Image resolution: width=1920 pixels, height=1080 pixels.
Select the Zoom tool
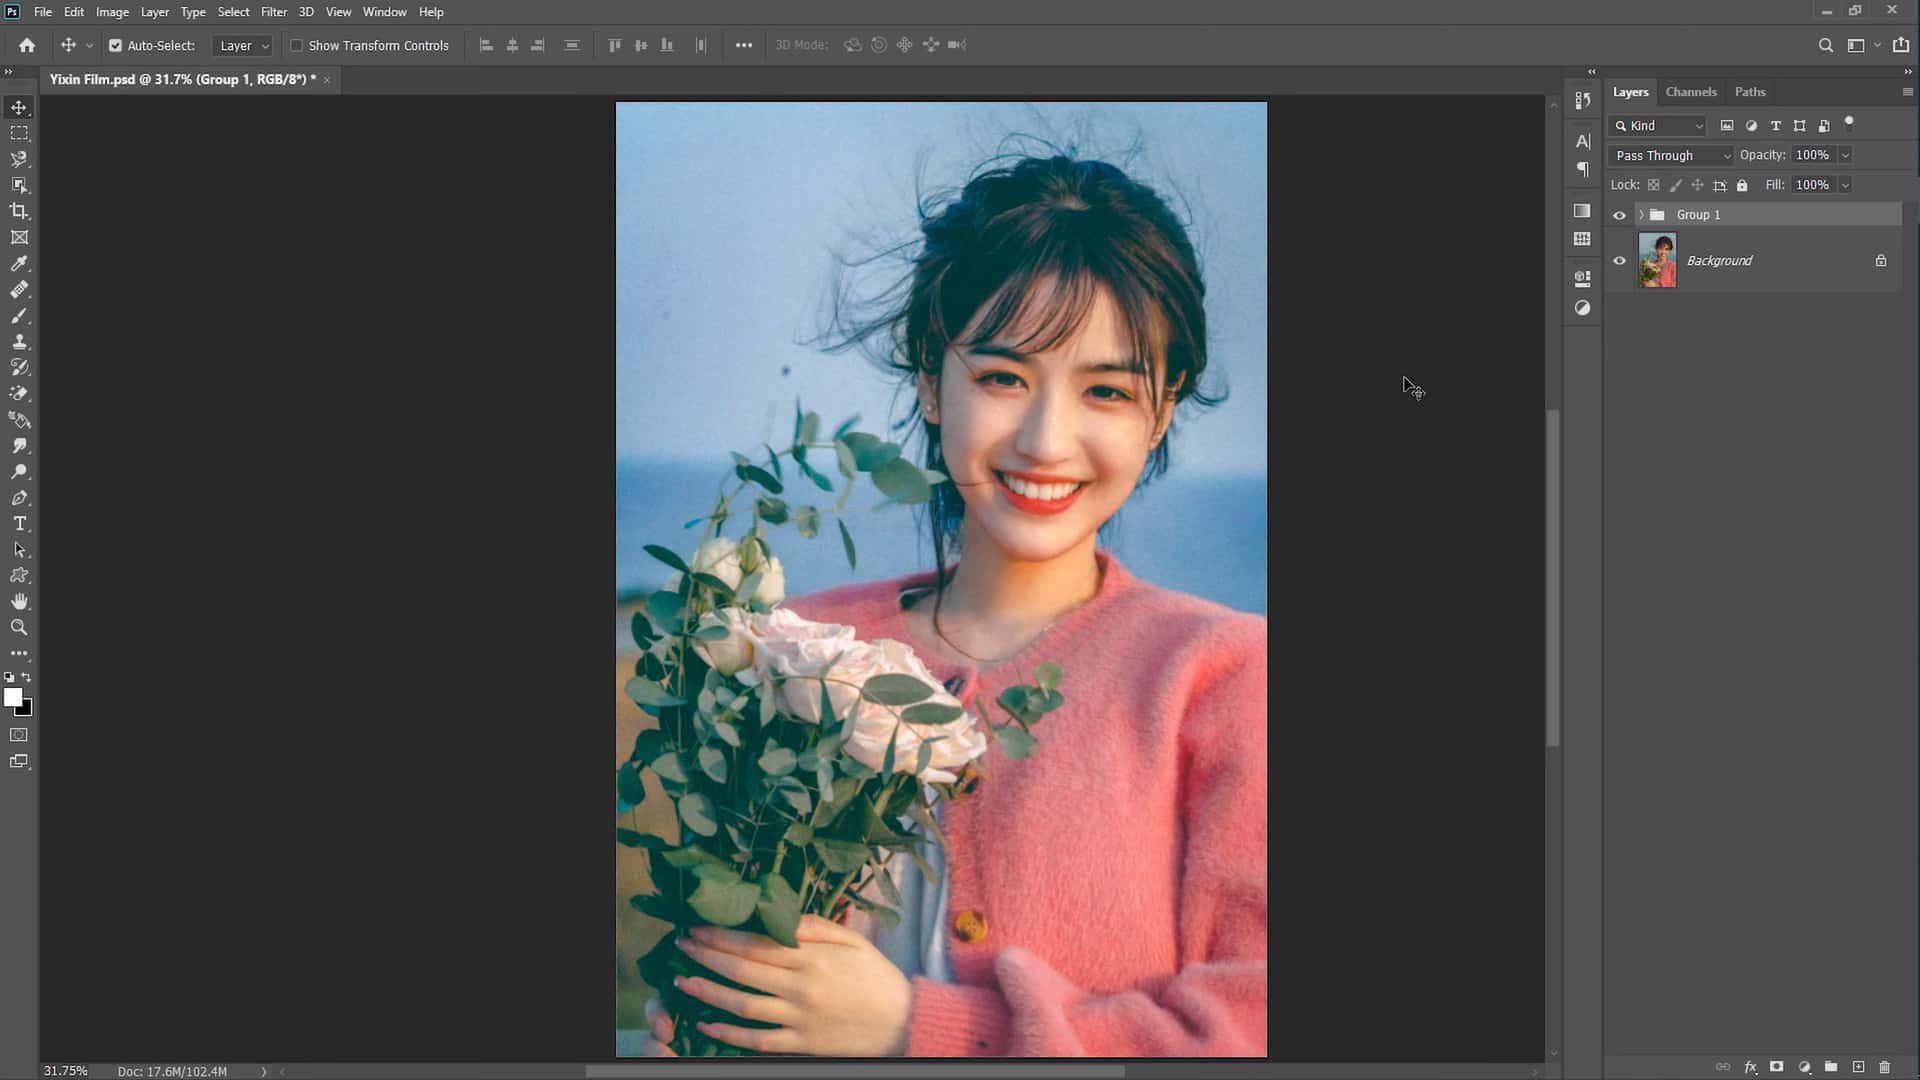coord(18,627)
